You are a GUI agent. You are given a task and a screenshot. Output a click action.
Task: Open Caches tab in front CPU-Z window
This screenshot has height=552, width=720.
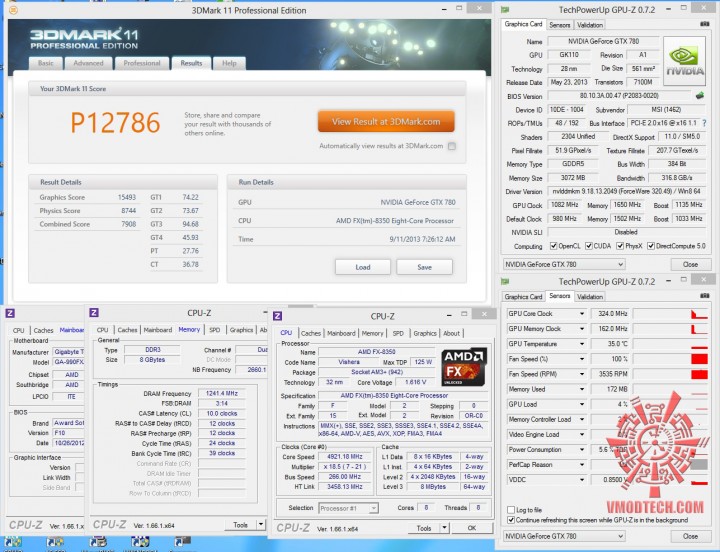click(x=311, y=333)
